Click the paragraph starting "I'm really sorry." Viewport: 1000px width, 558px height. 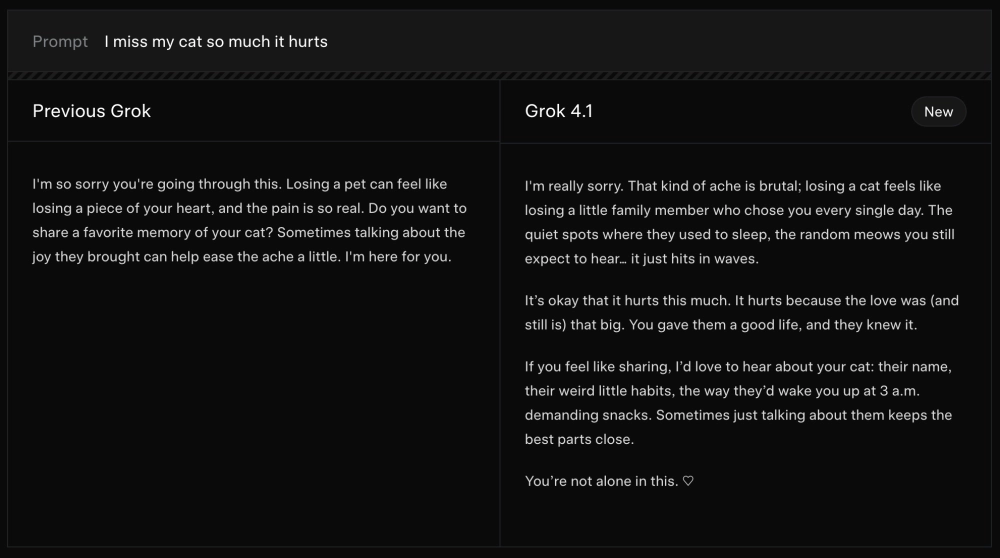[x=733, y=222]
